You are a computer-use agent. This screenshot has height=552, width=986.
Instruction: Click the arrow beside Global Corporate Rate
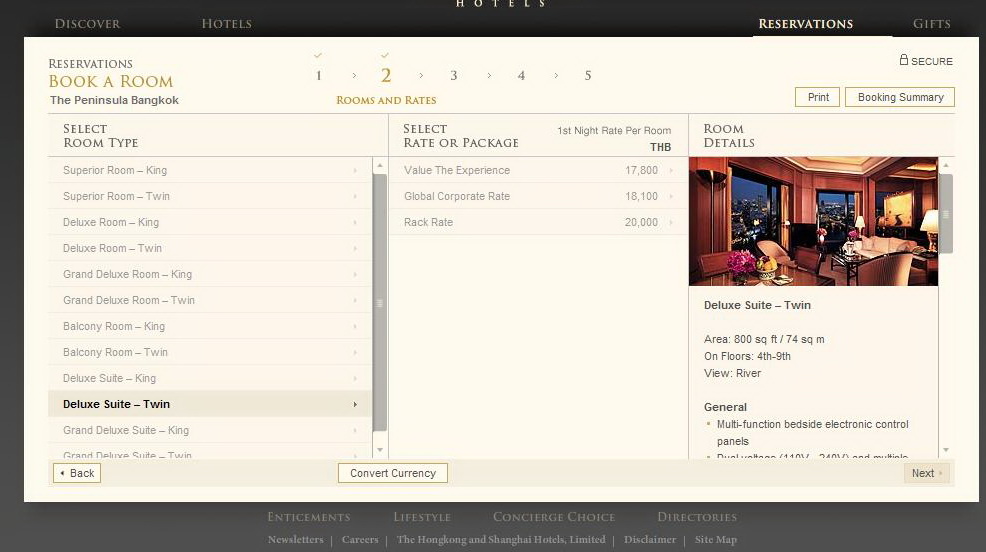tap(671, 197)
